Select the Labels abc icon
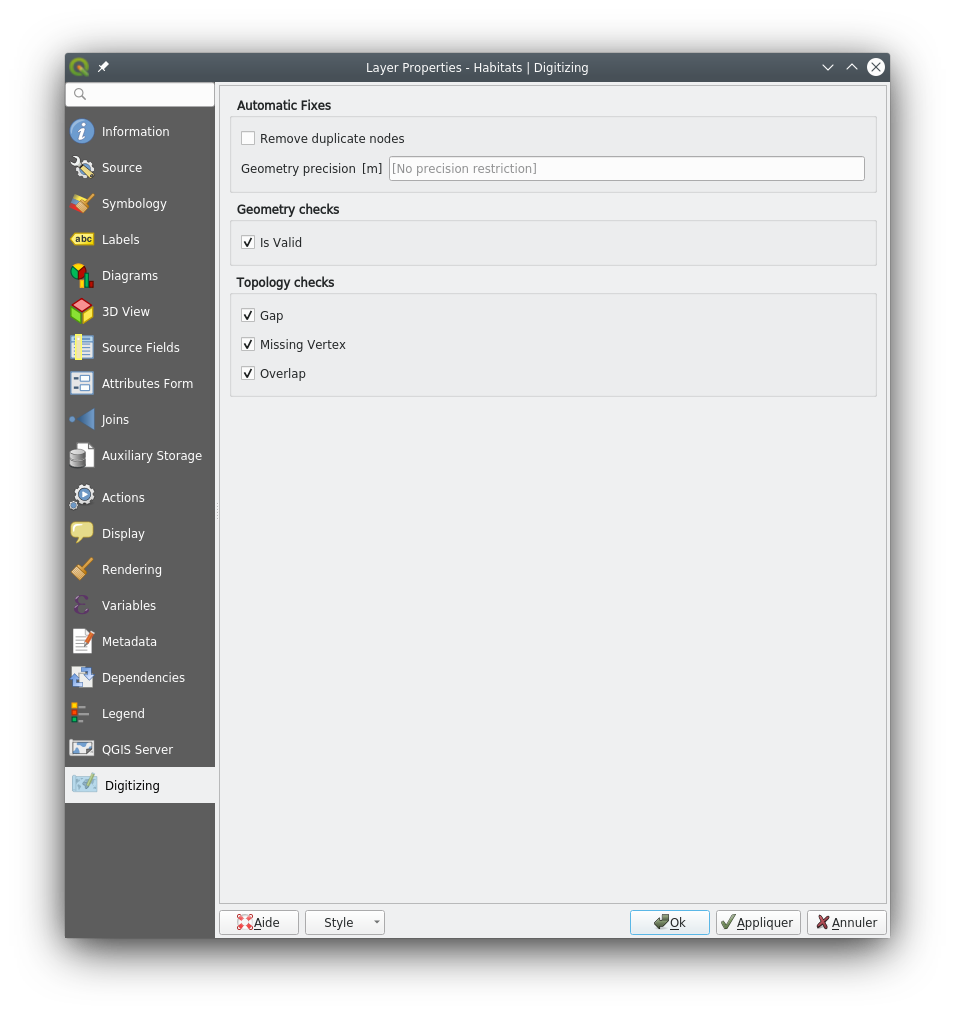Image resolution: width=955 pixels, height=1015 pixels. 82,240
